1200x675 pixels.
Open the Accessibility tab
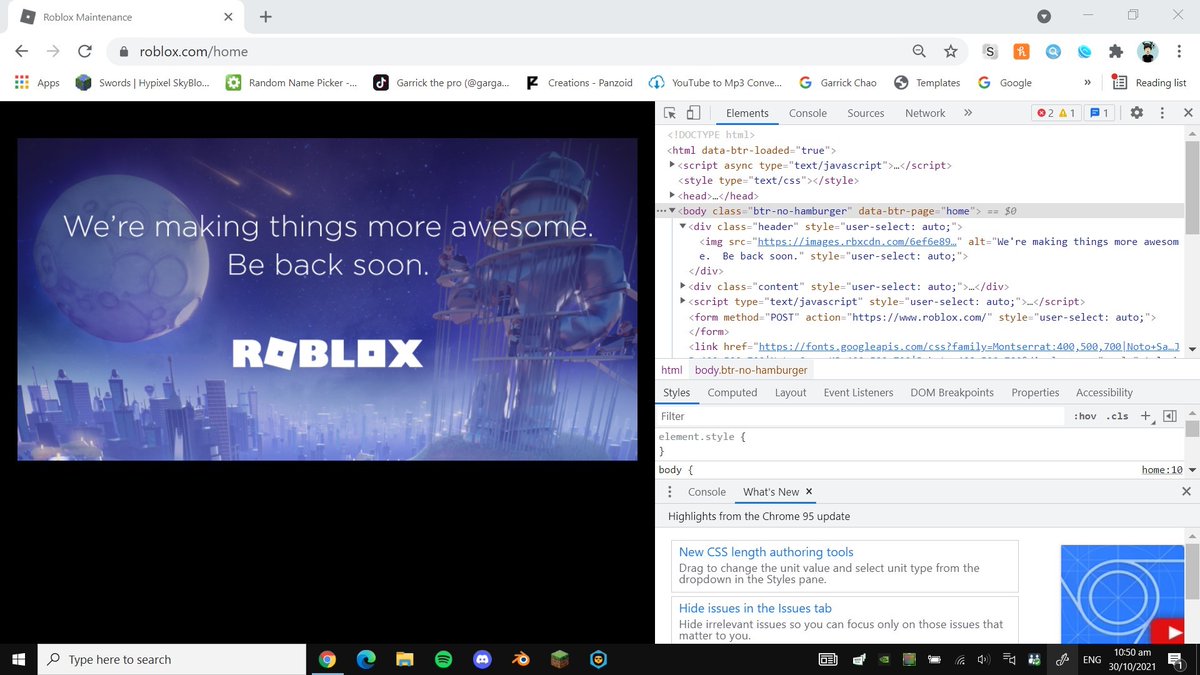1104,392
